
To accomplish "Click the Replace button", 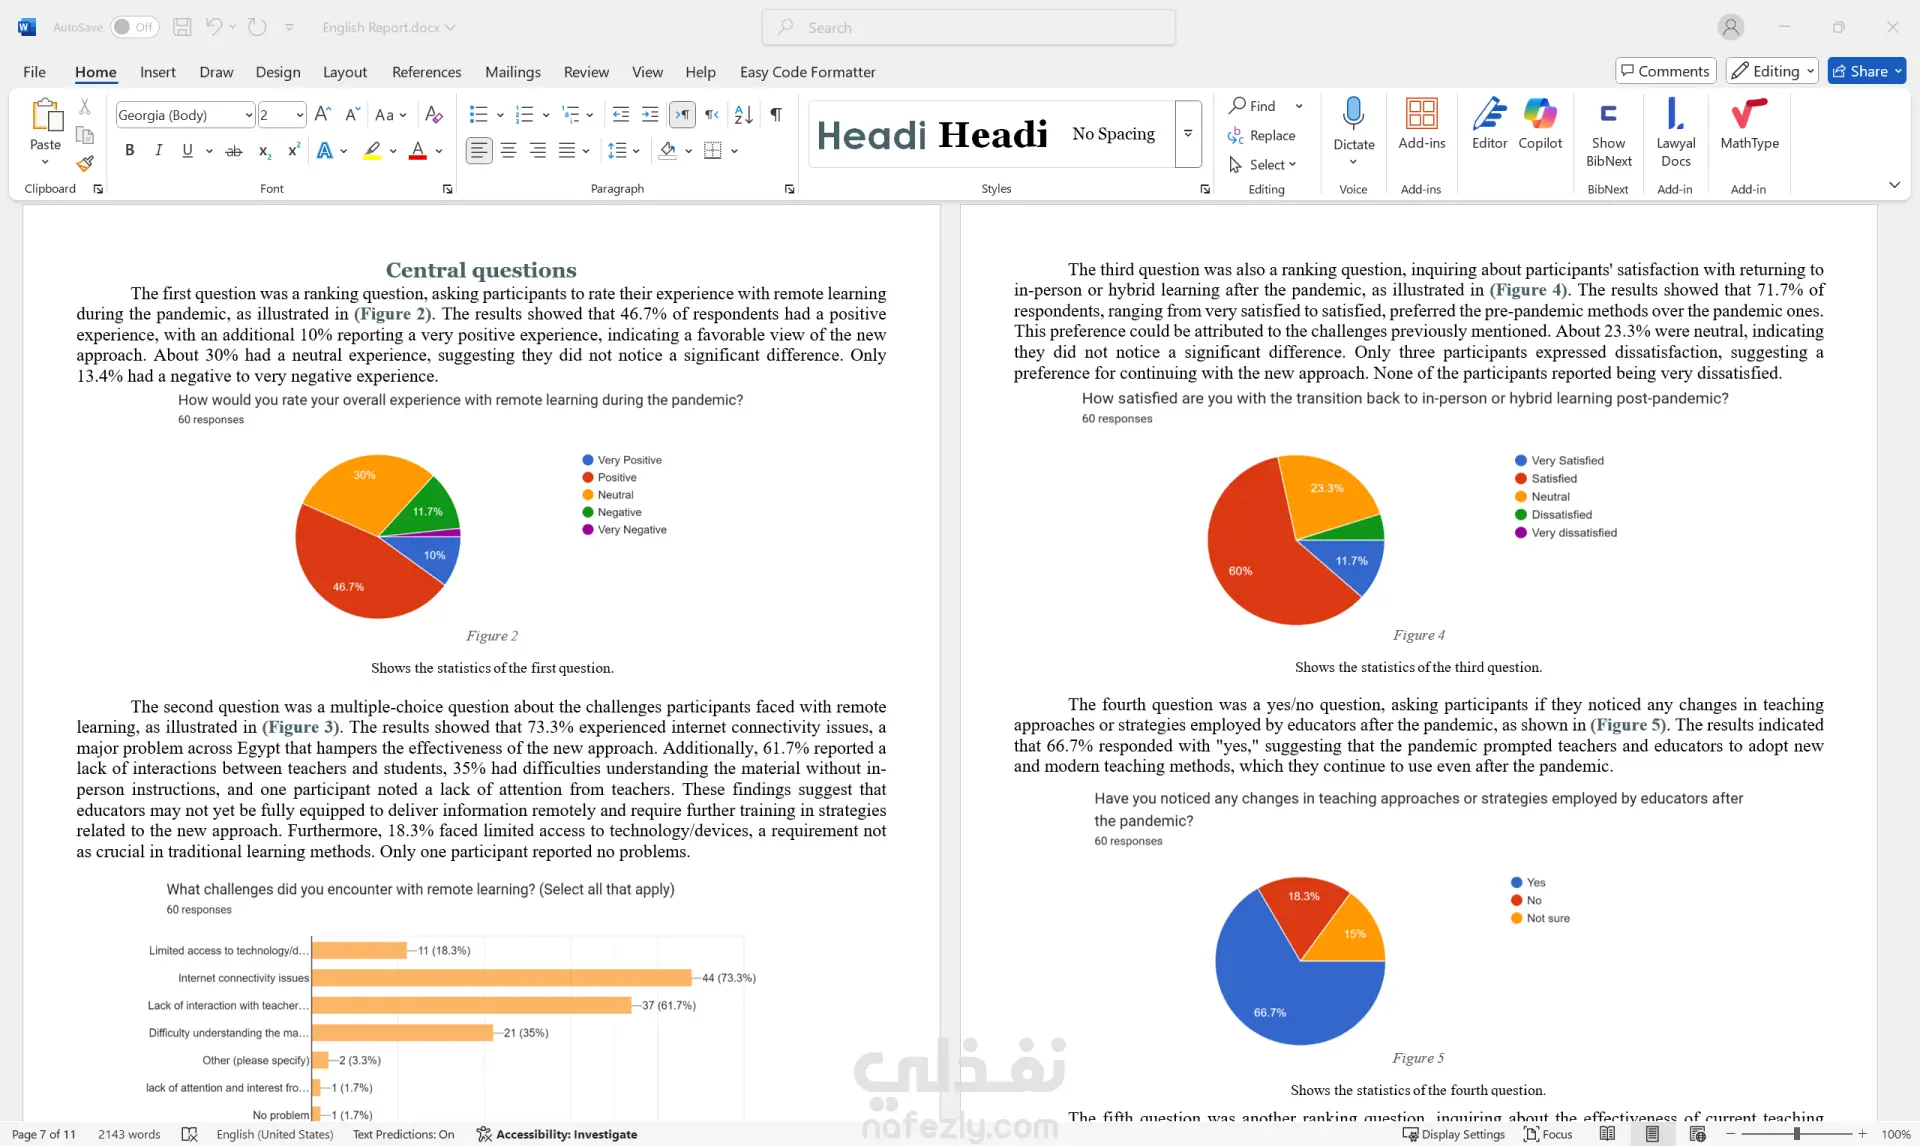I will (1262, 135).
